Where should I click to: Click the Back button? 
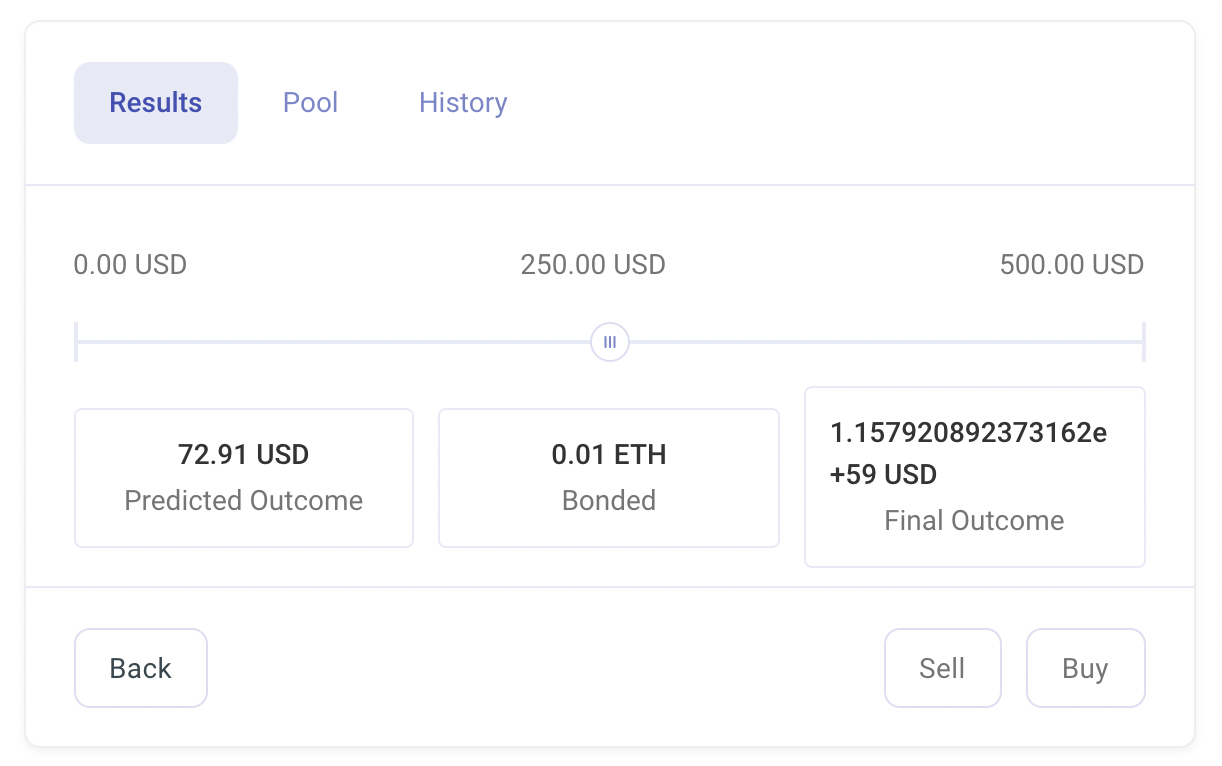pos(140,668)
